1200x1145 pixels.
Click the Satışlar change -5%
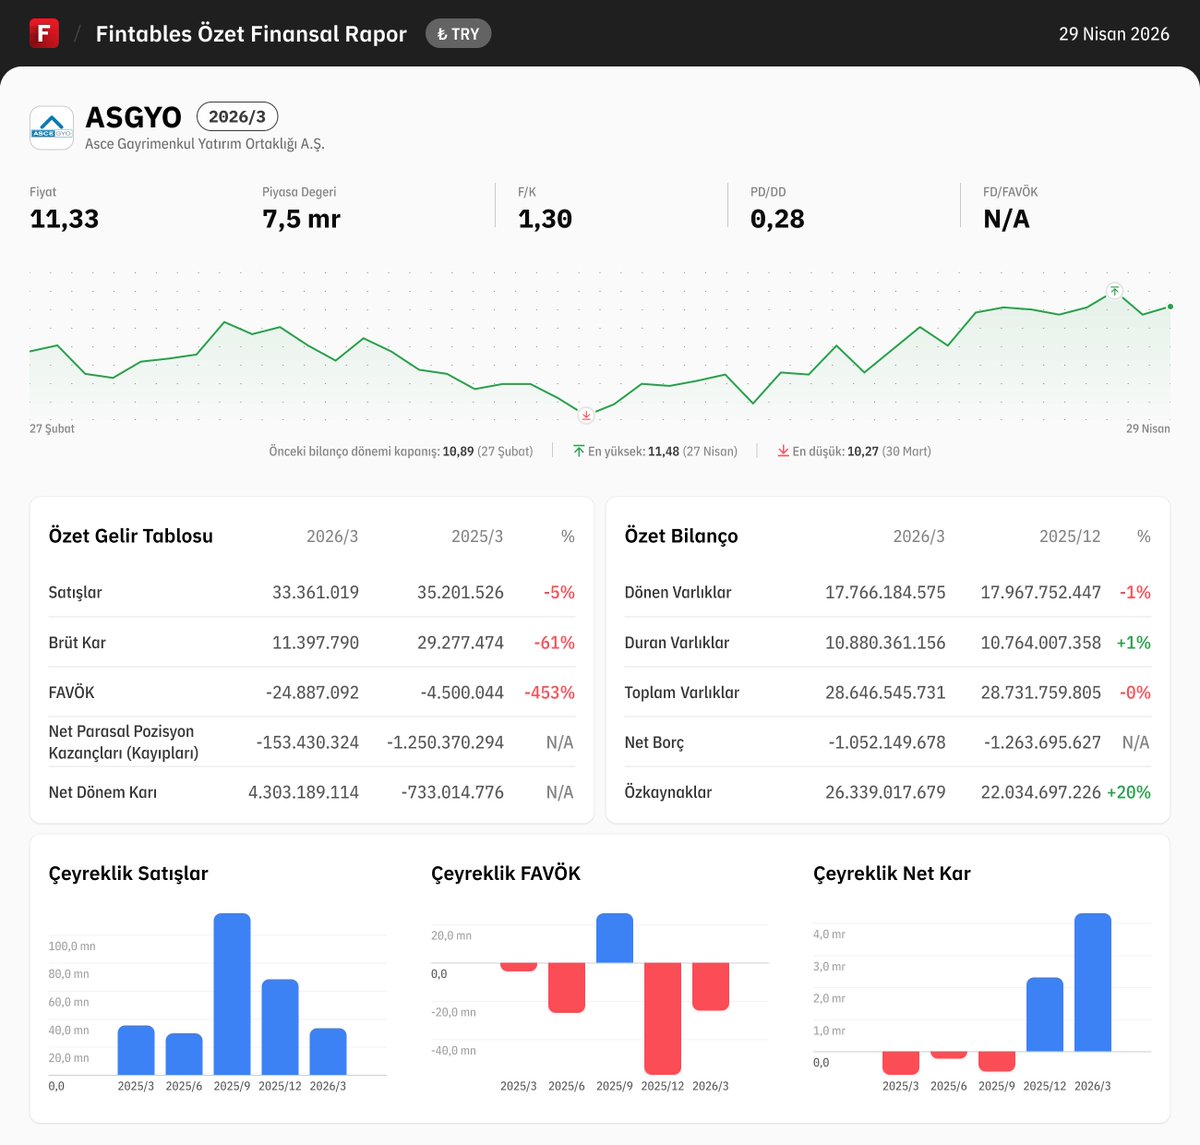559,592
